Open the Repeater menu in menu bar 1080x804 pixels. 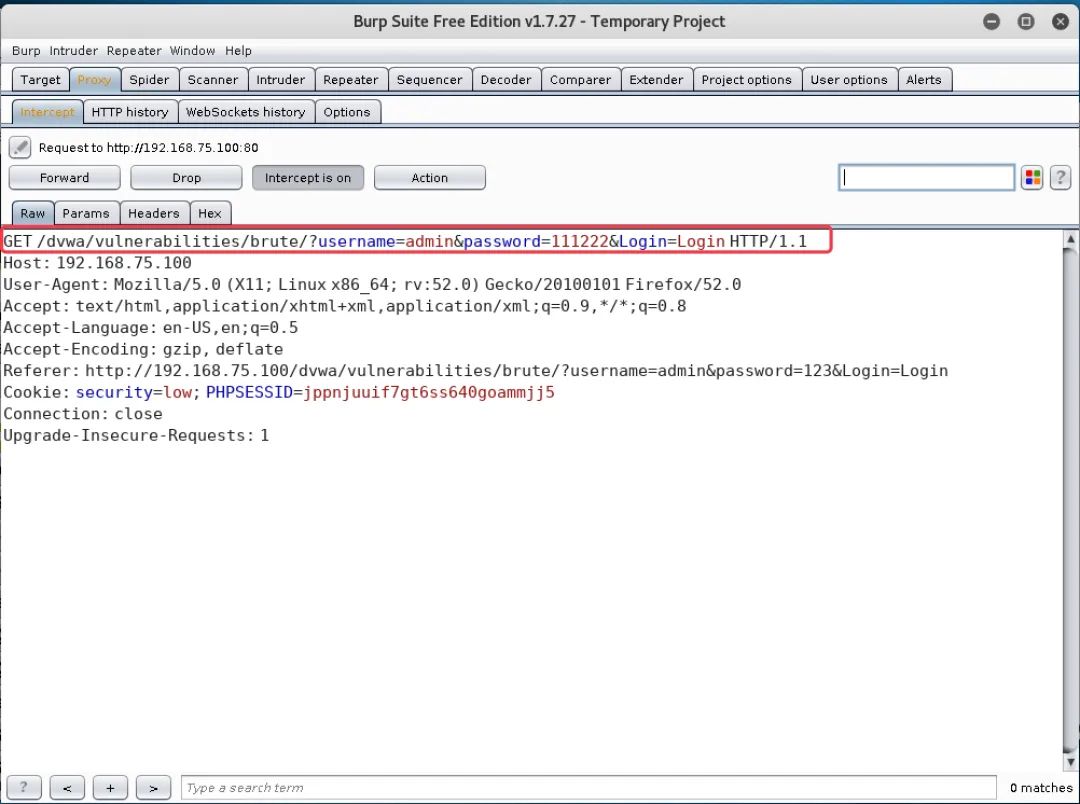pyautogui.click(x=134, y=50)
